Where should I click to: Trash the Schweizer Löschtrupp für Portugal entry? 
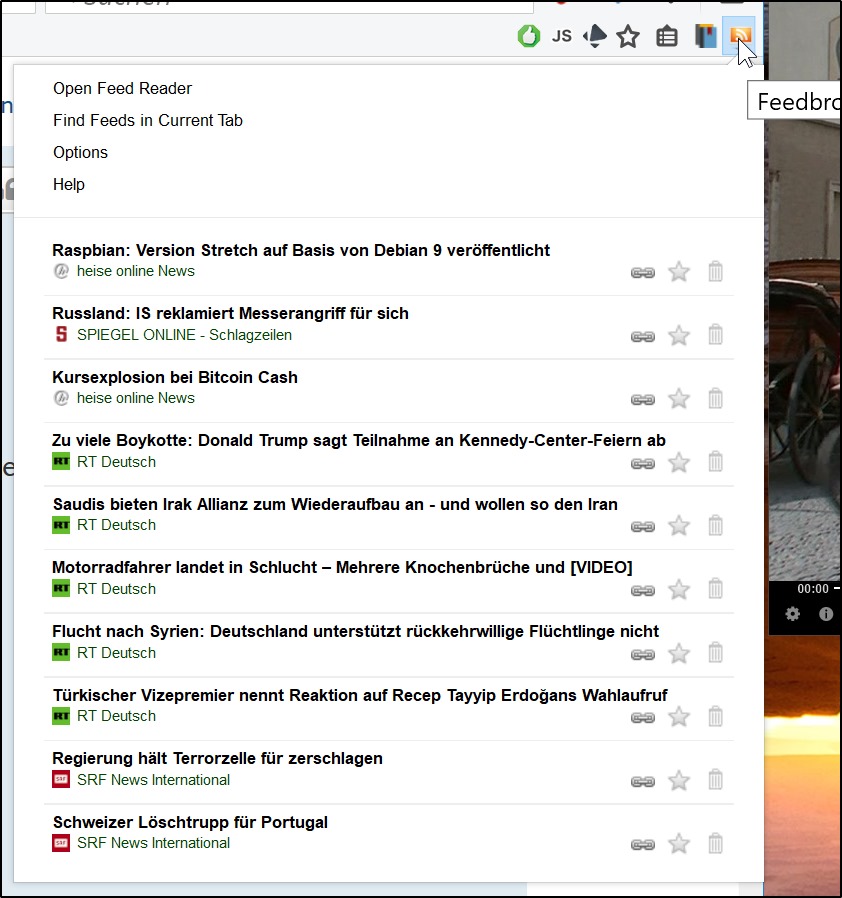pyautogui.click(x=715, y=843)
